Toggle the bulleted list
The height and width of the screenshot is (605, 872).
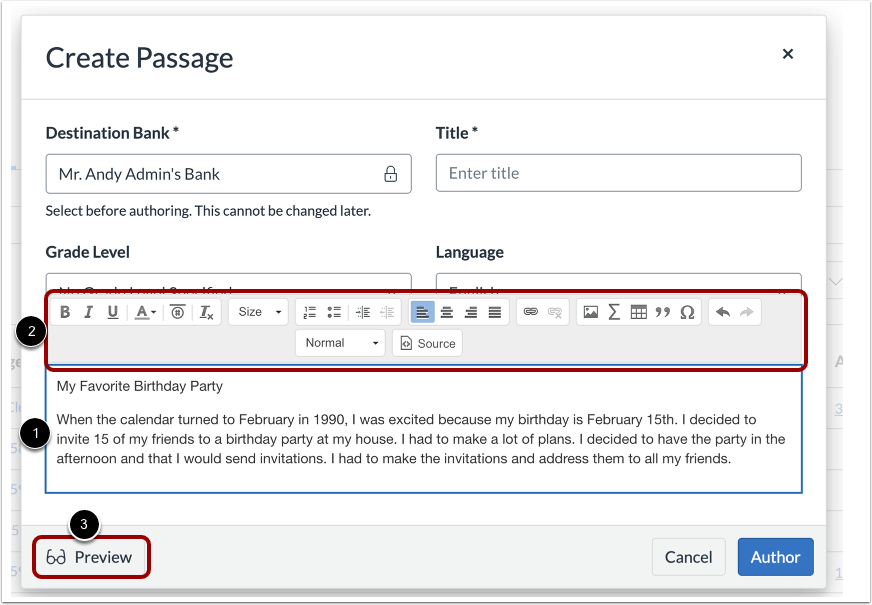(334, 311)
